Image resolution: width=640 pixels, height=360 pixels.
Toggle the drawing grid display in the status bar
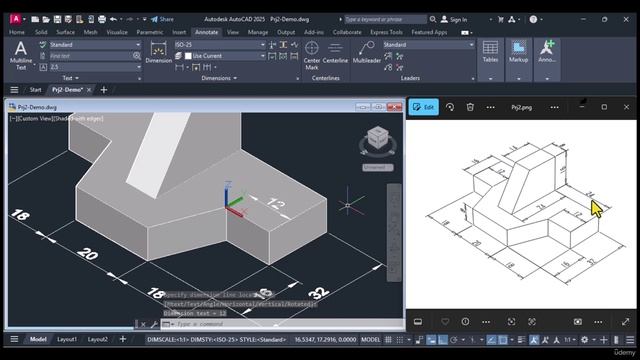388,340
